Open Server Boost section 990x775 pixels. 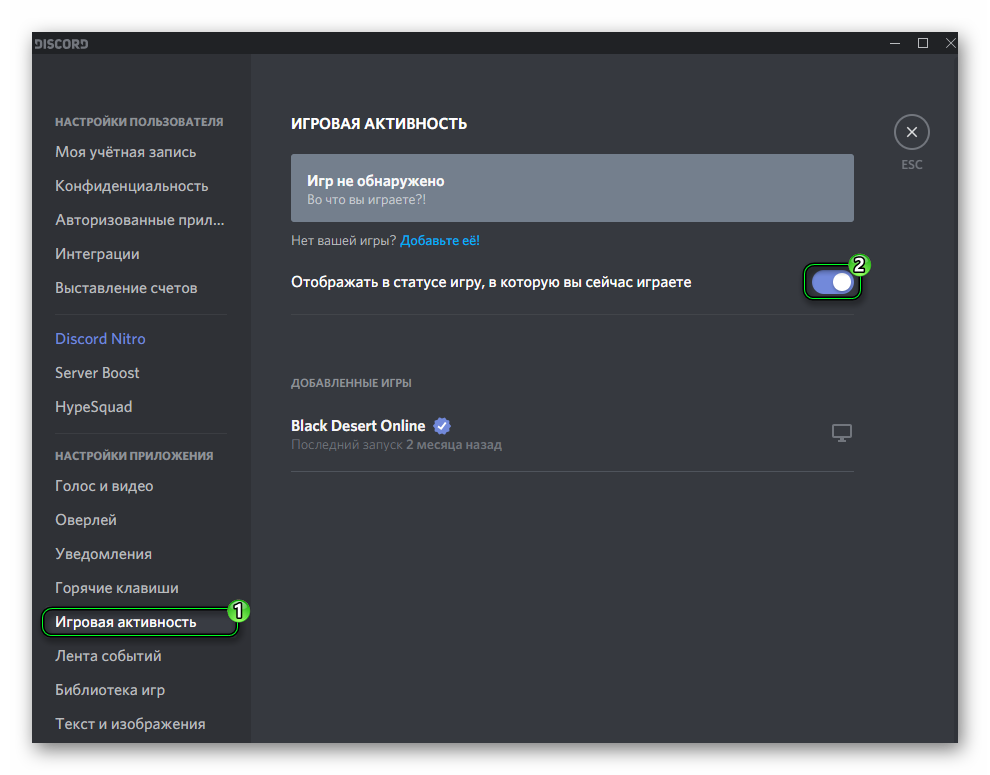(x=97, y=373)
